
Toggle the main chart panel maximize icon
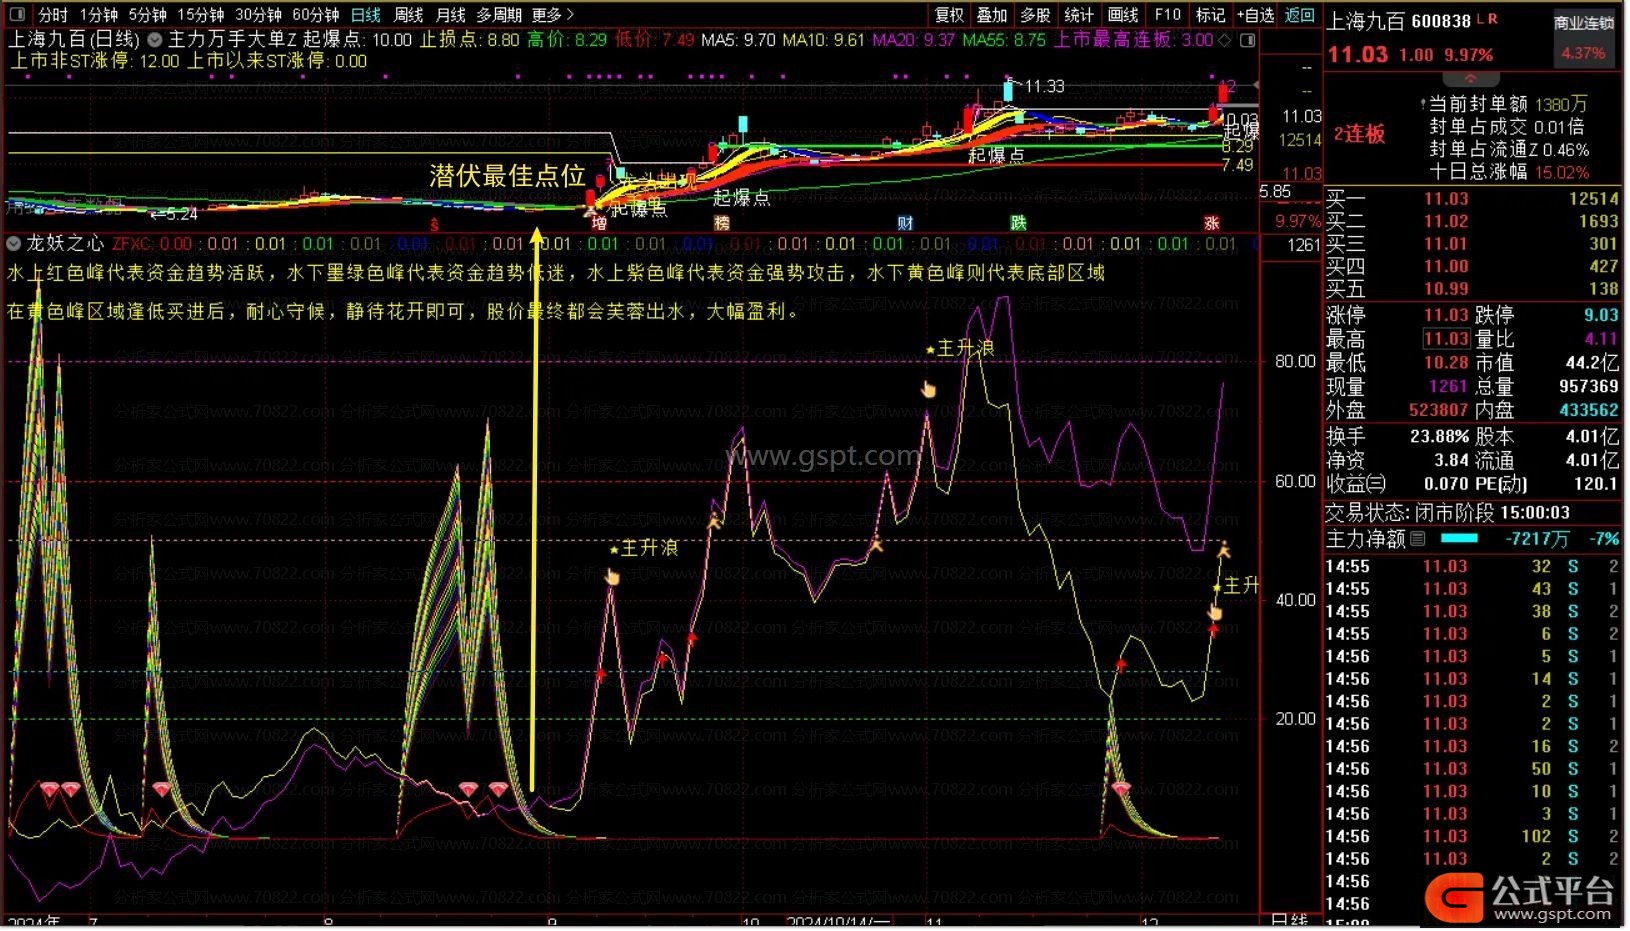tap(1247, 40)
